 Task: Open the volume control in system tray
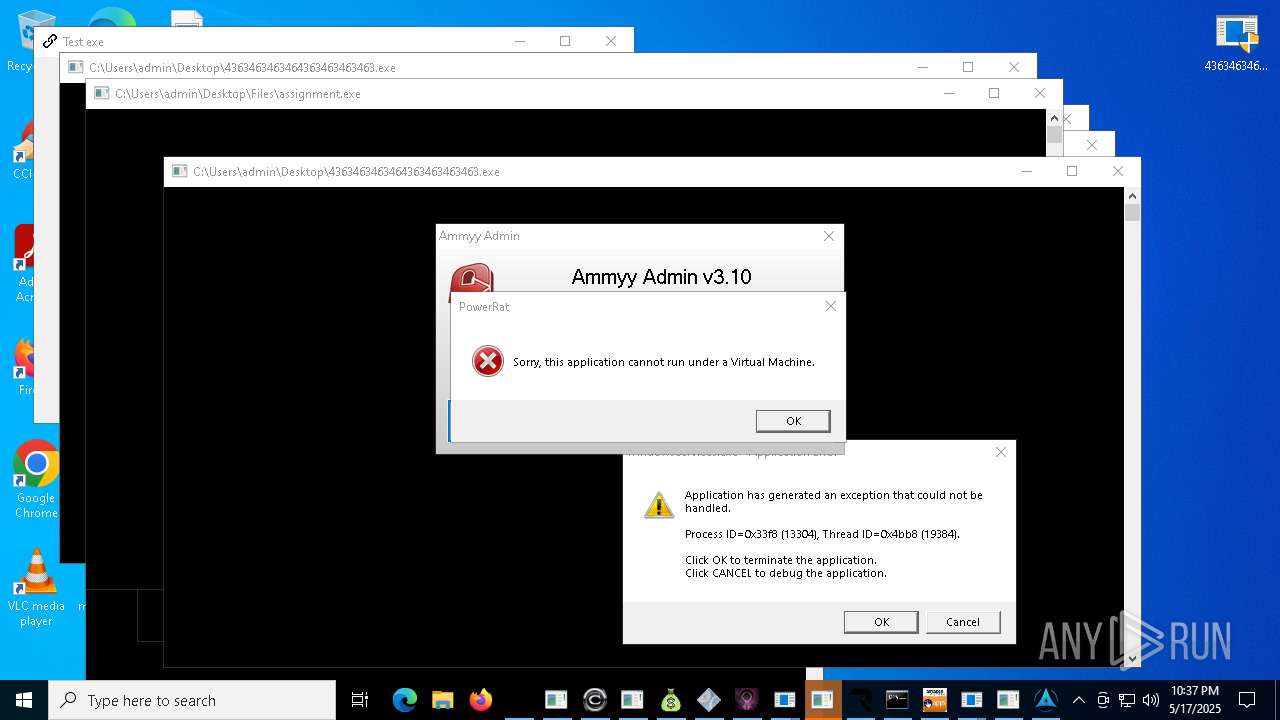(1151, 700)
